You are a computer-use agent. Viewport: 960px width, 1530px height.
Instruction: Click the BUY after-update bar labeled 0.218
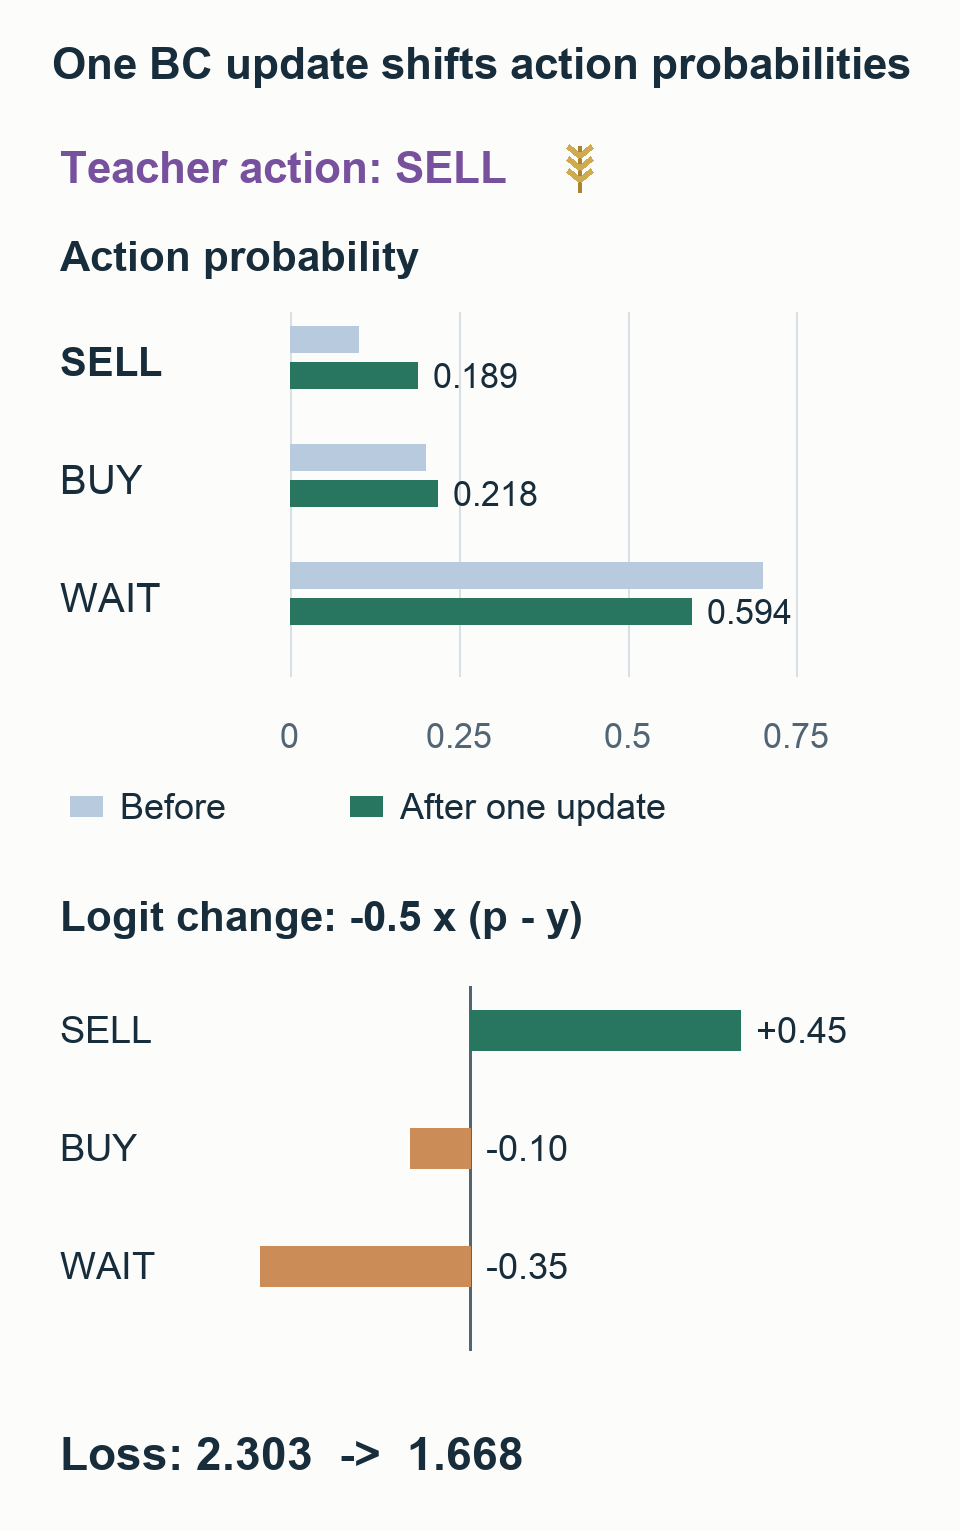(x=364, y=494)
